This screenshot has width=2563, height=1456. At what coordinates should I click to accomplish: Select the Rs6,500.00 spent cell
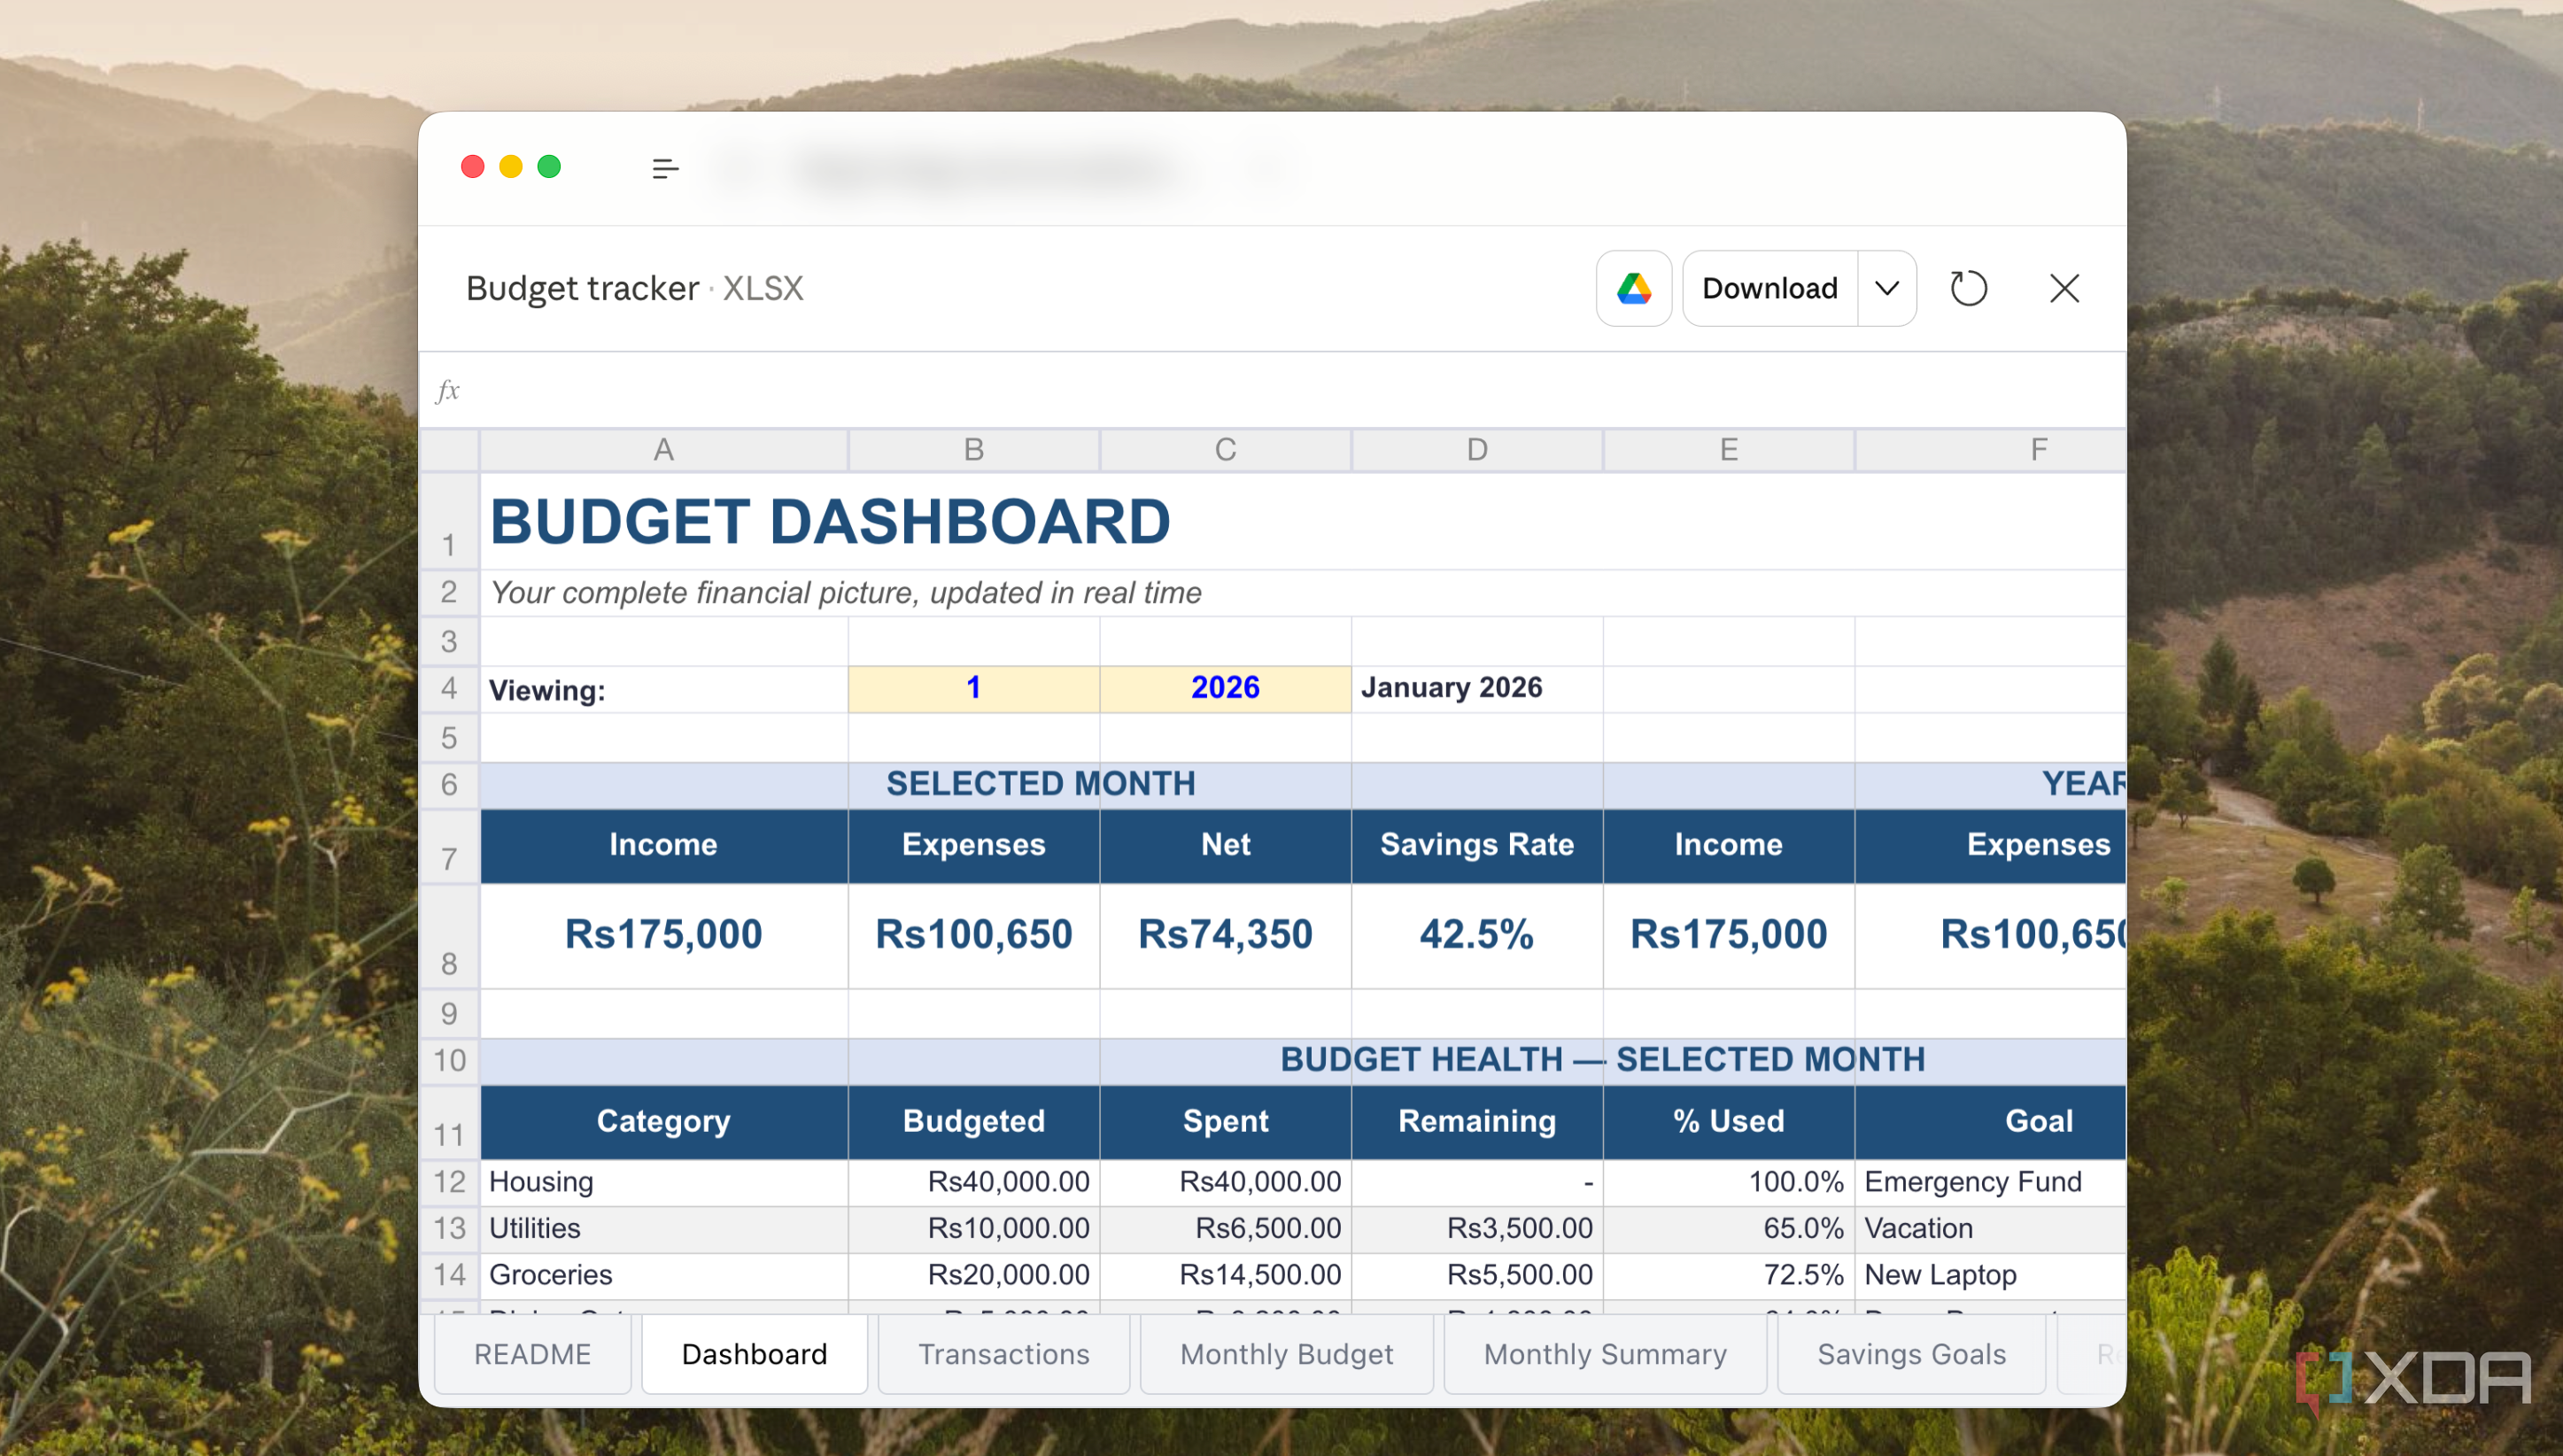[1225, 1229]
